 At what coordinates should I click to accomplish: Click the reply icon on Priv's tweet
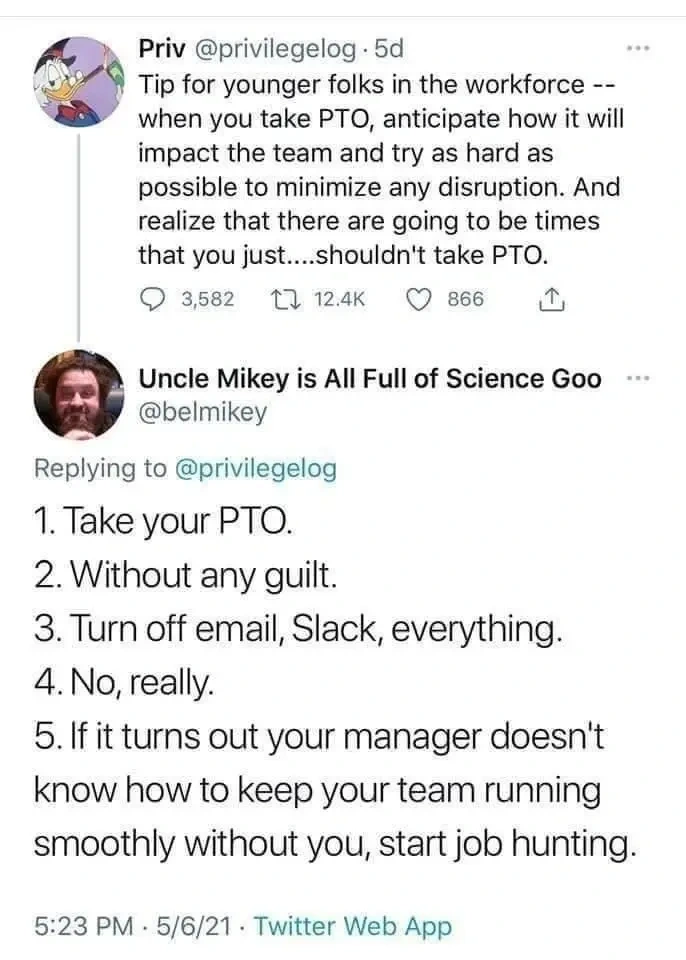(150, 297)
